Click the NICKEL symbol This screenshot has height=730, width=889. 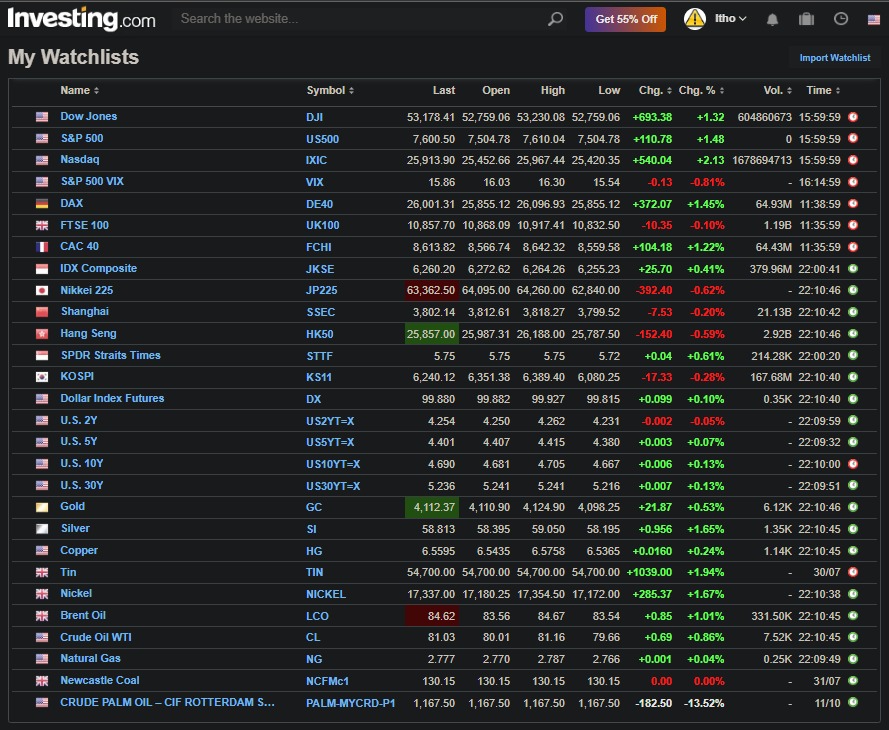tap(325, 594)
